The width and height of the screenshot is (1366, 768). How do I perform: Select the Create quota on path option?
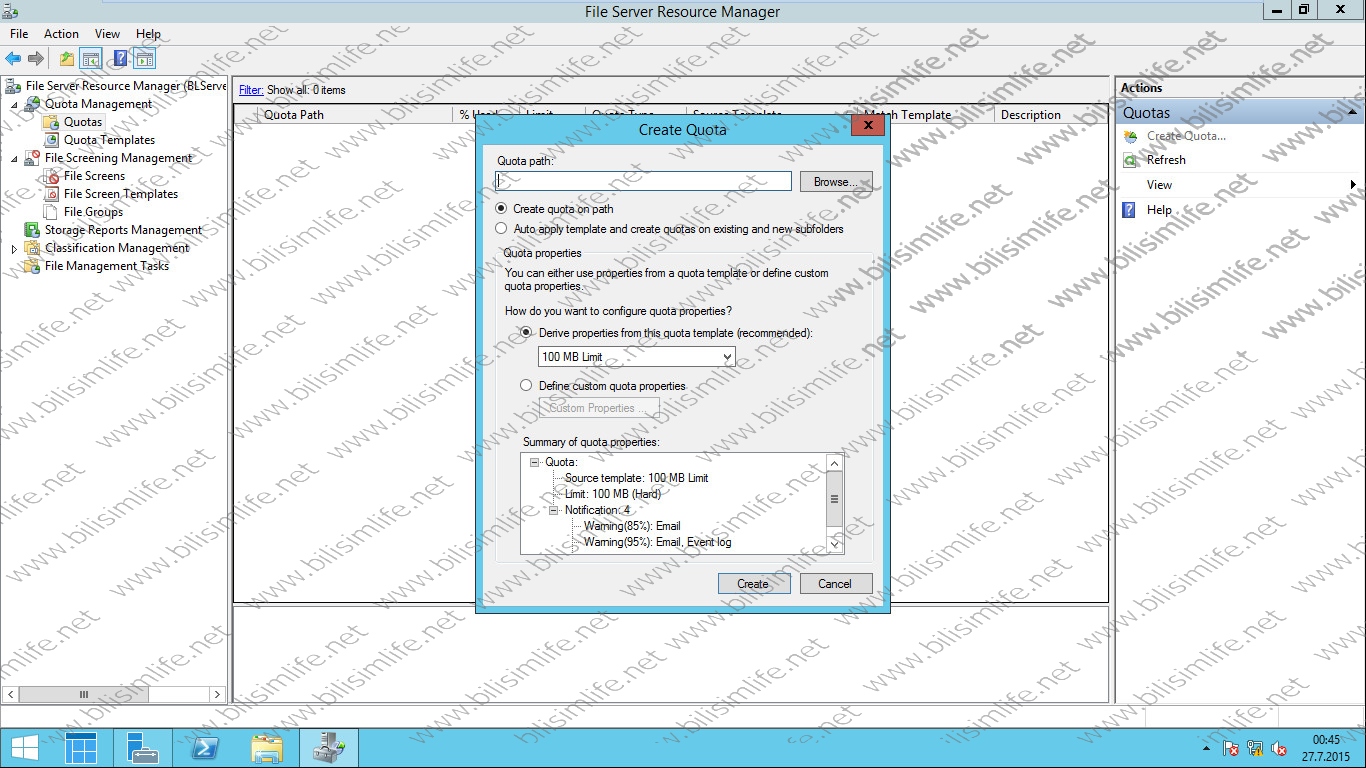tap(502, 209)
